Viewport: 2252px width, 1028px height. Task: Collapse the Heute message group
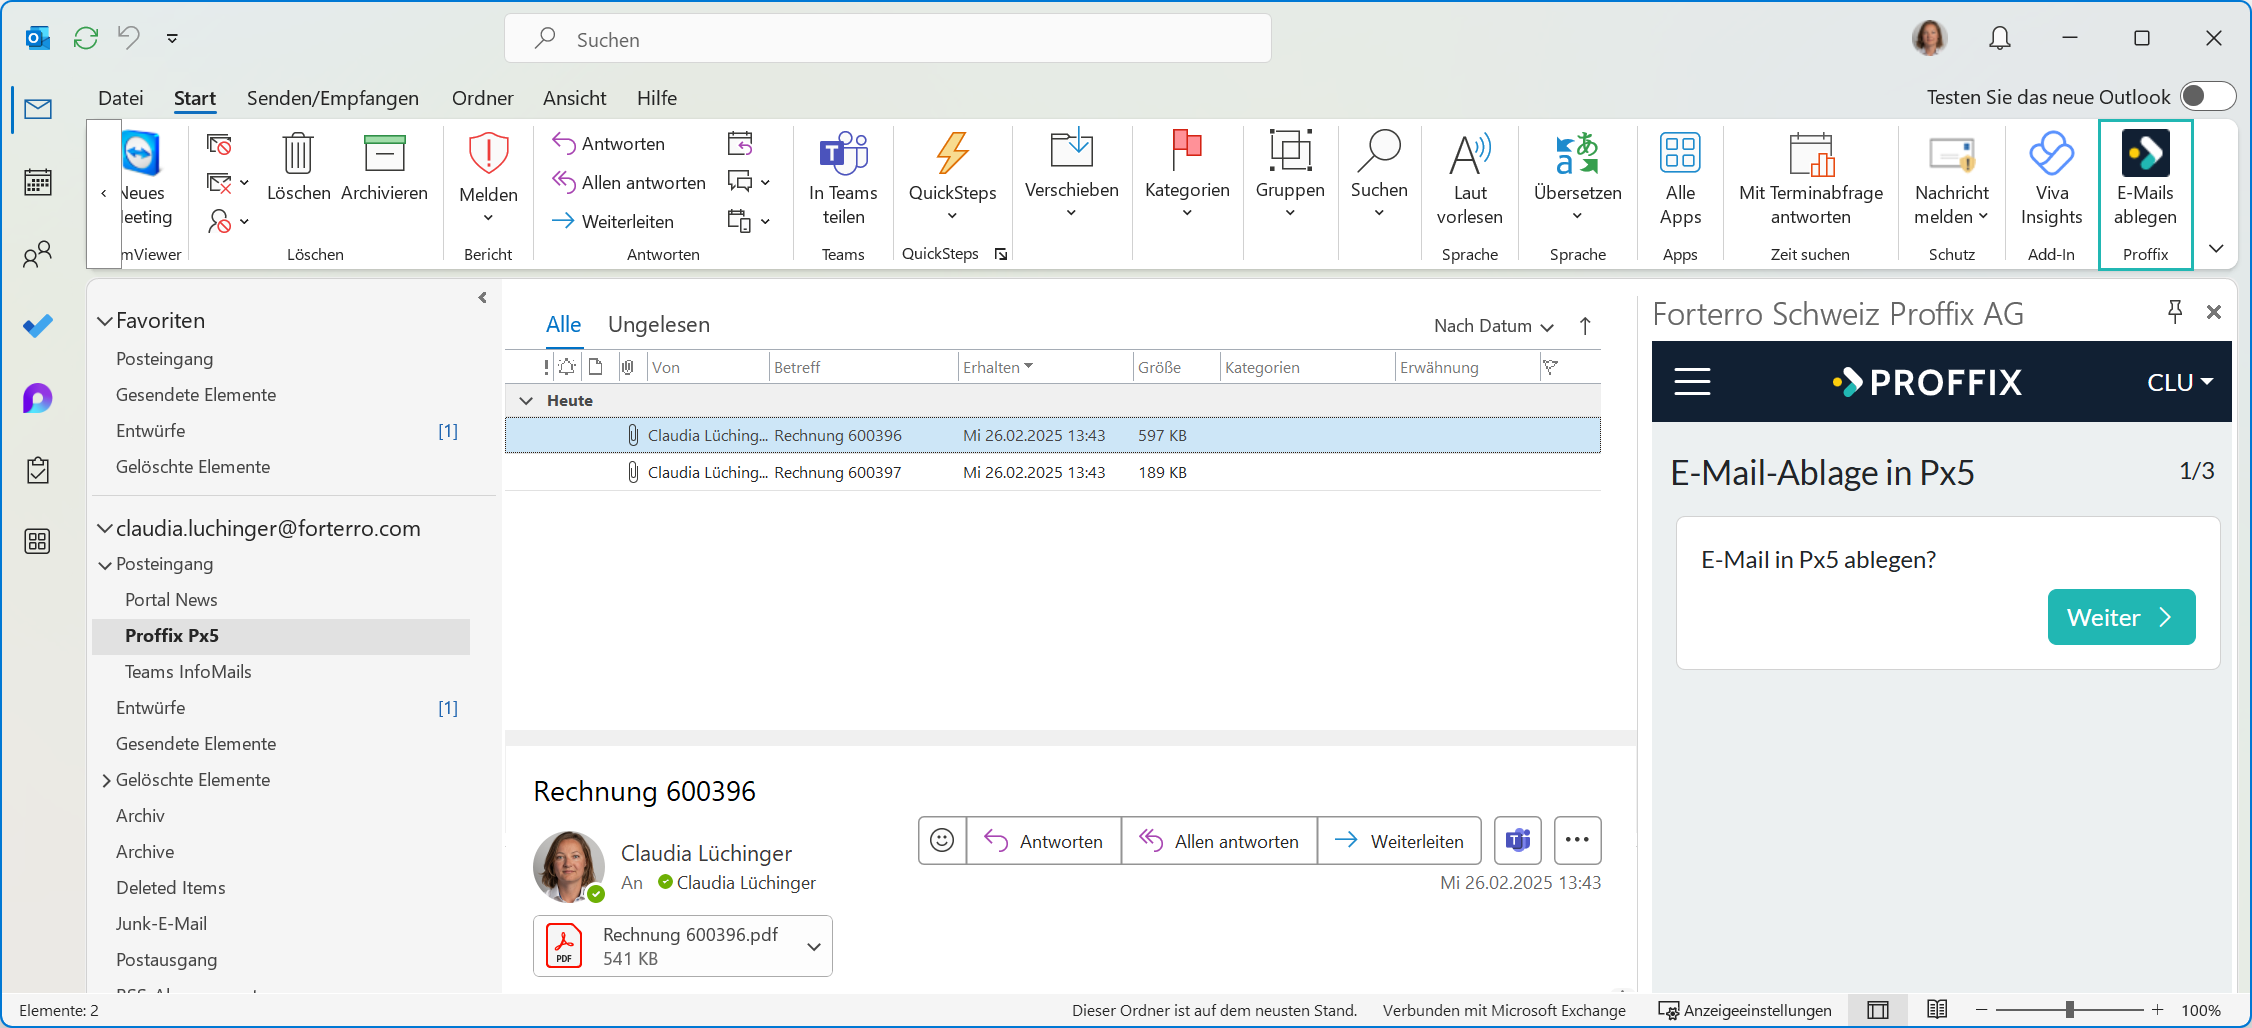[526, 400]
